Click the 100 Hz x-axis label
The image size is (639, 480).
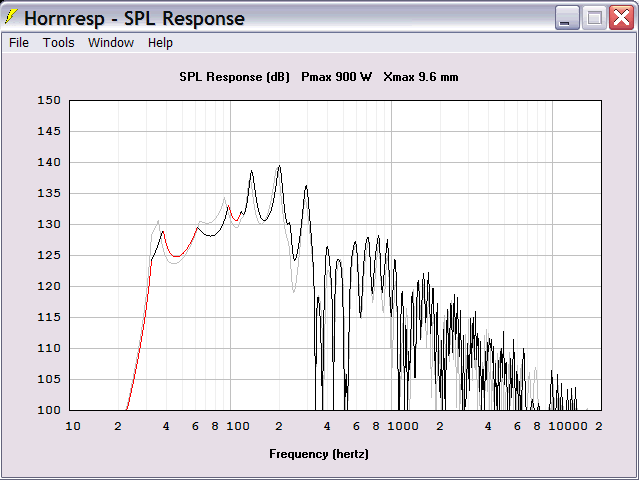pos(238,426)
